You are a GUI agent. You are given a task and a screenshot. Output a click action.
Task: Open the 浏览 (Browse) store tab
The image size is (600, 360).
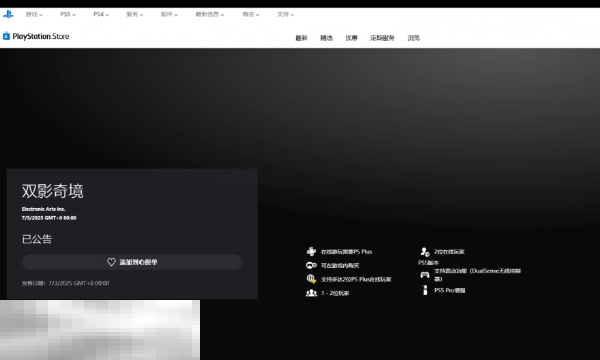[x=414, y=38]
